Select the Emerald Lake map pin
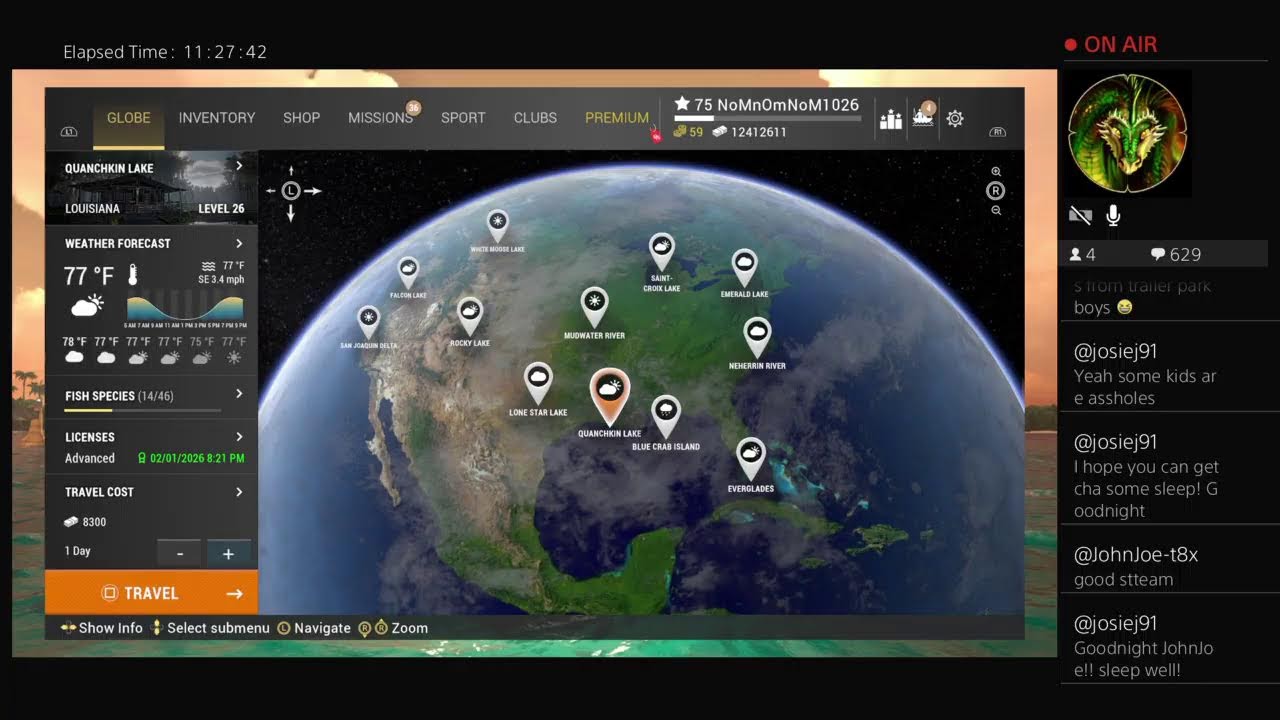Screen dimensions: 1280x720 tap(744, 268)
